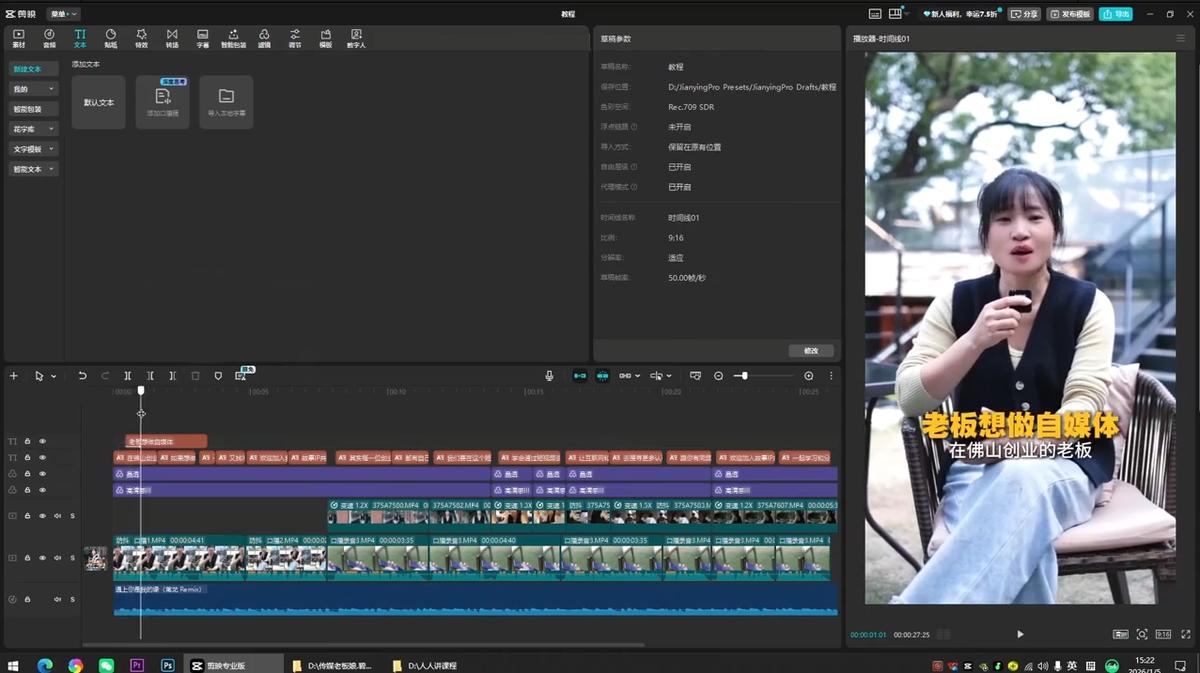
Task: Click the 9:16 ratio button under the player
Action: pyautogui.click(x=1163, y=634)
